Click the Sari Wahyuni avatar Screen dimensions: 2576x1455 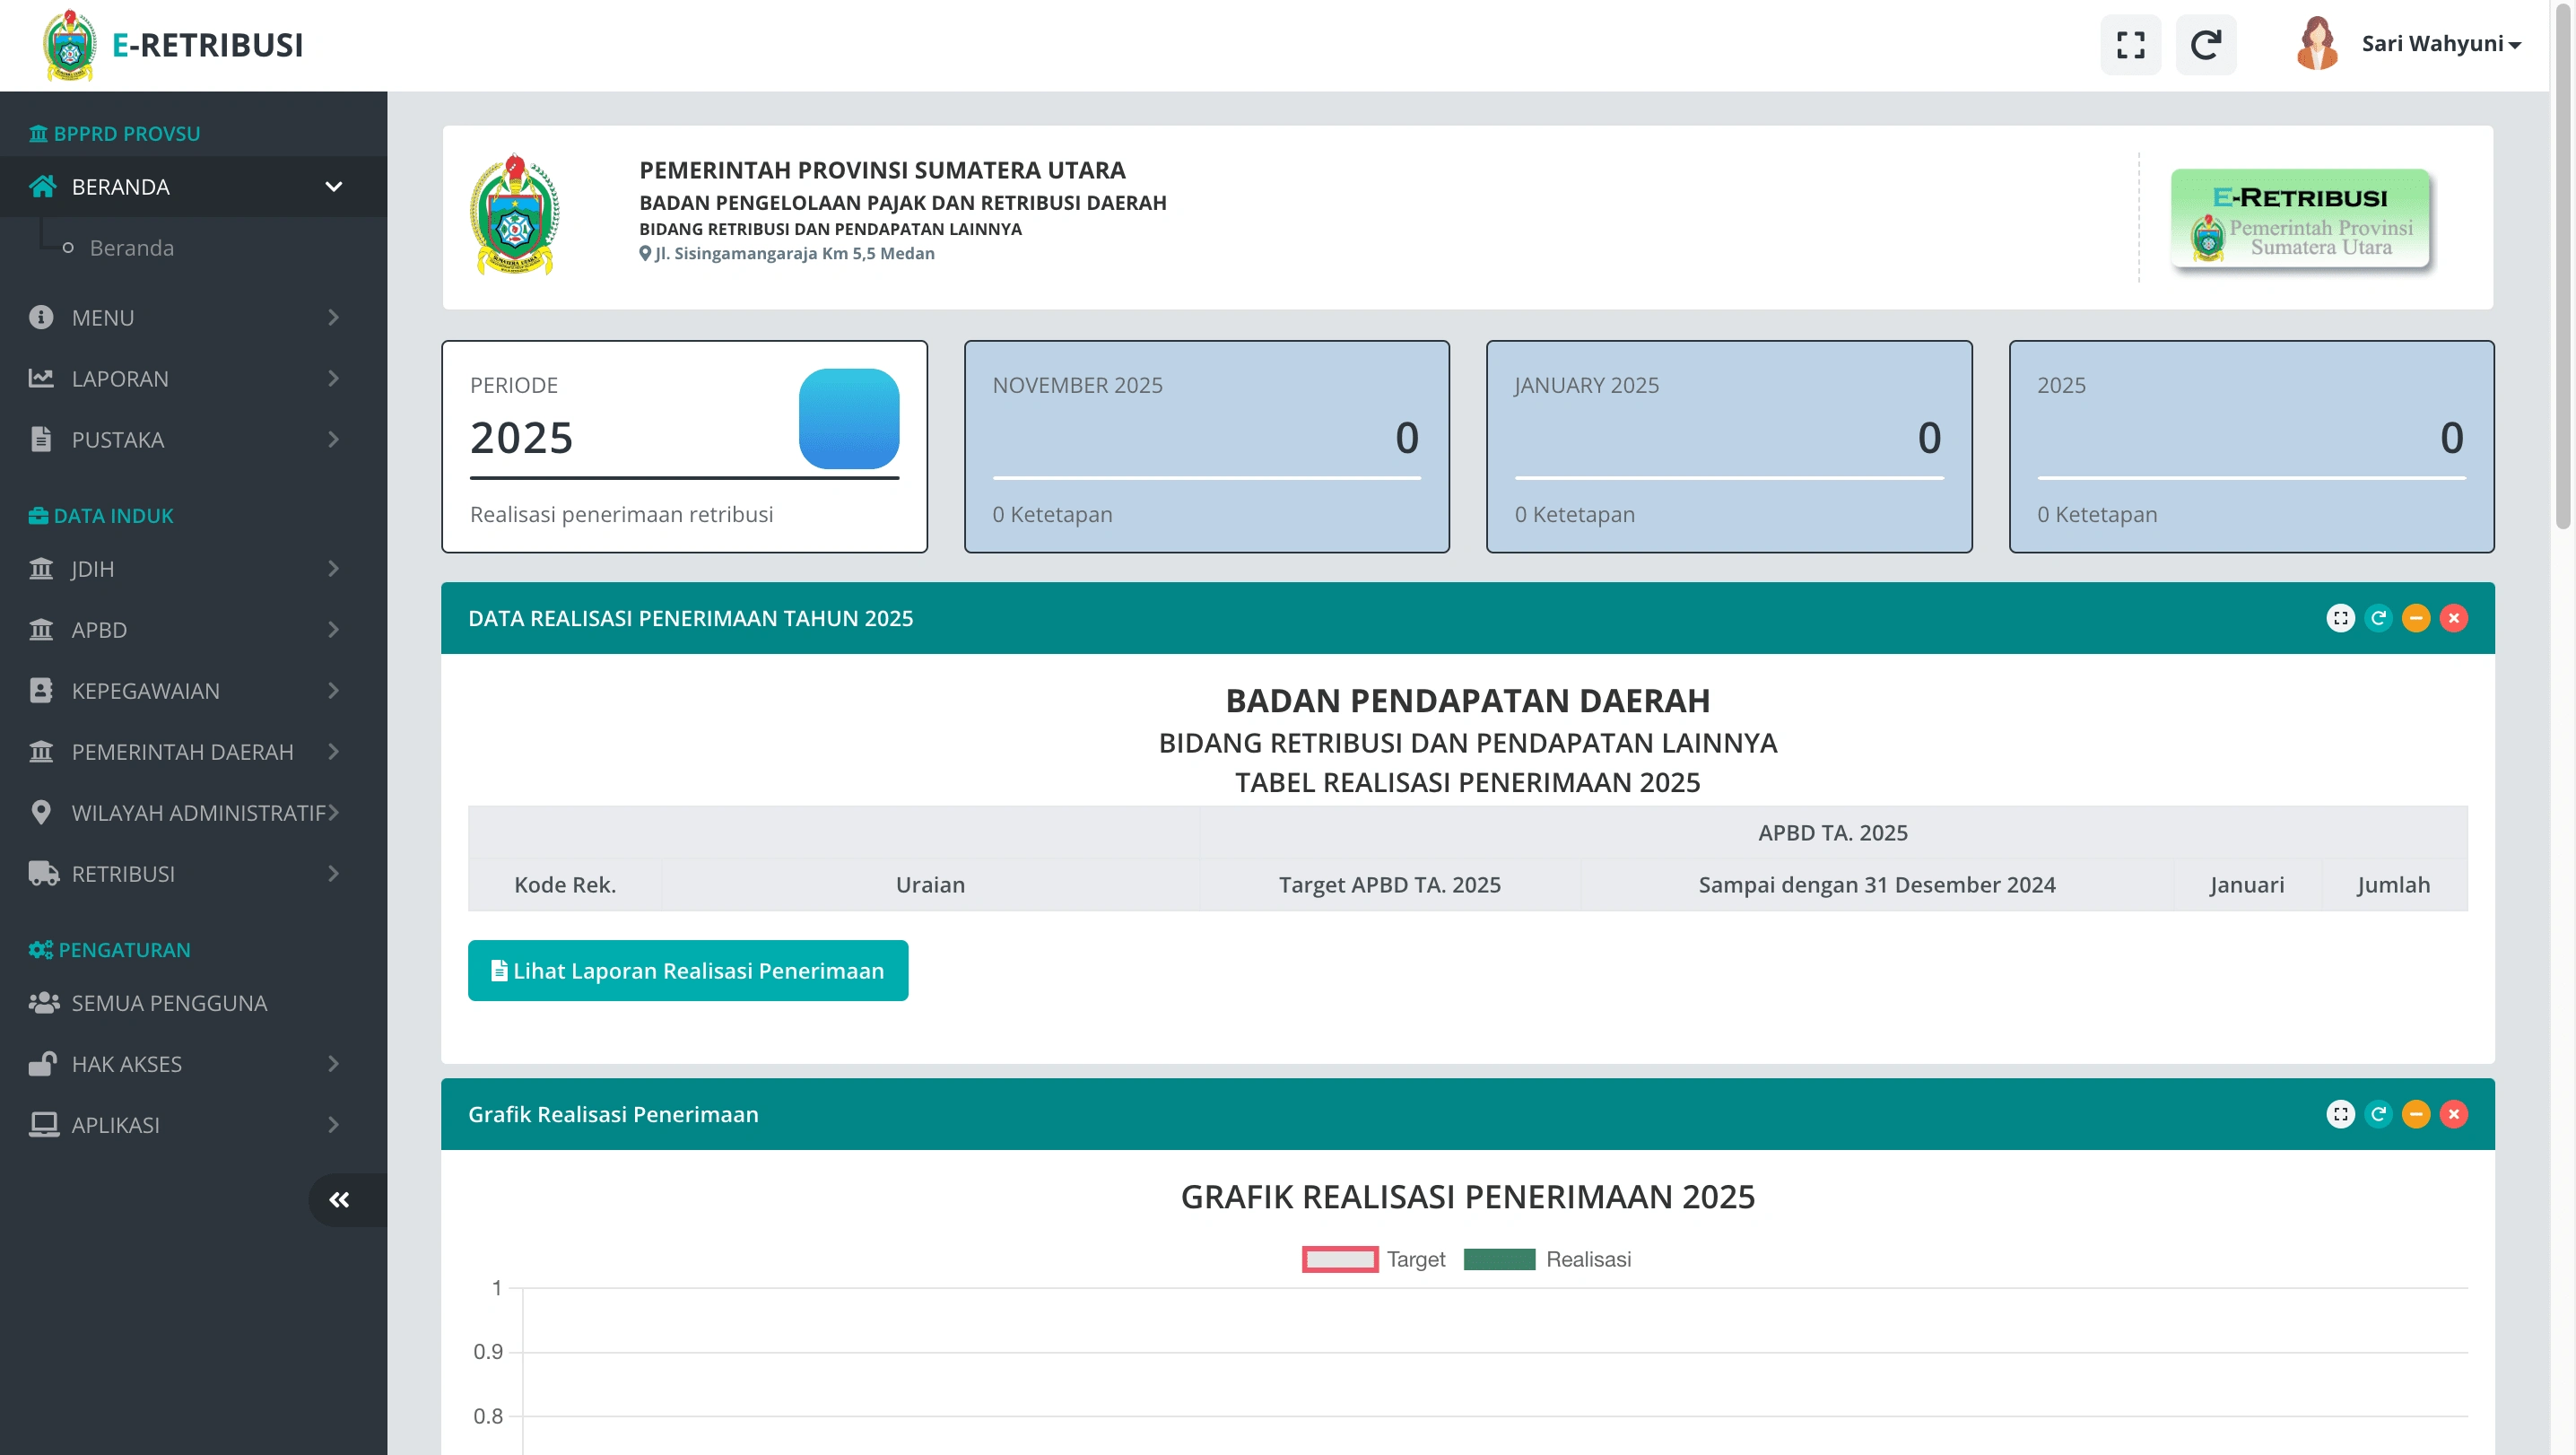pyautogui.click(x=2316, y=44)
